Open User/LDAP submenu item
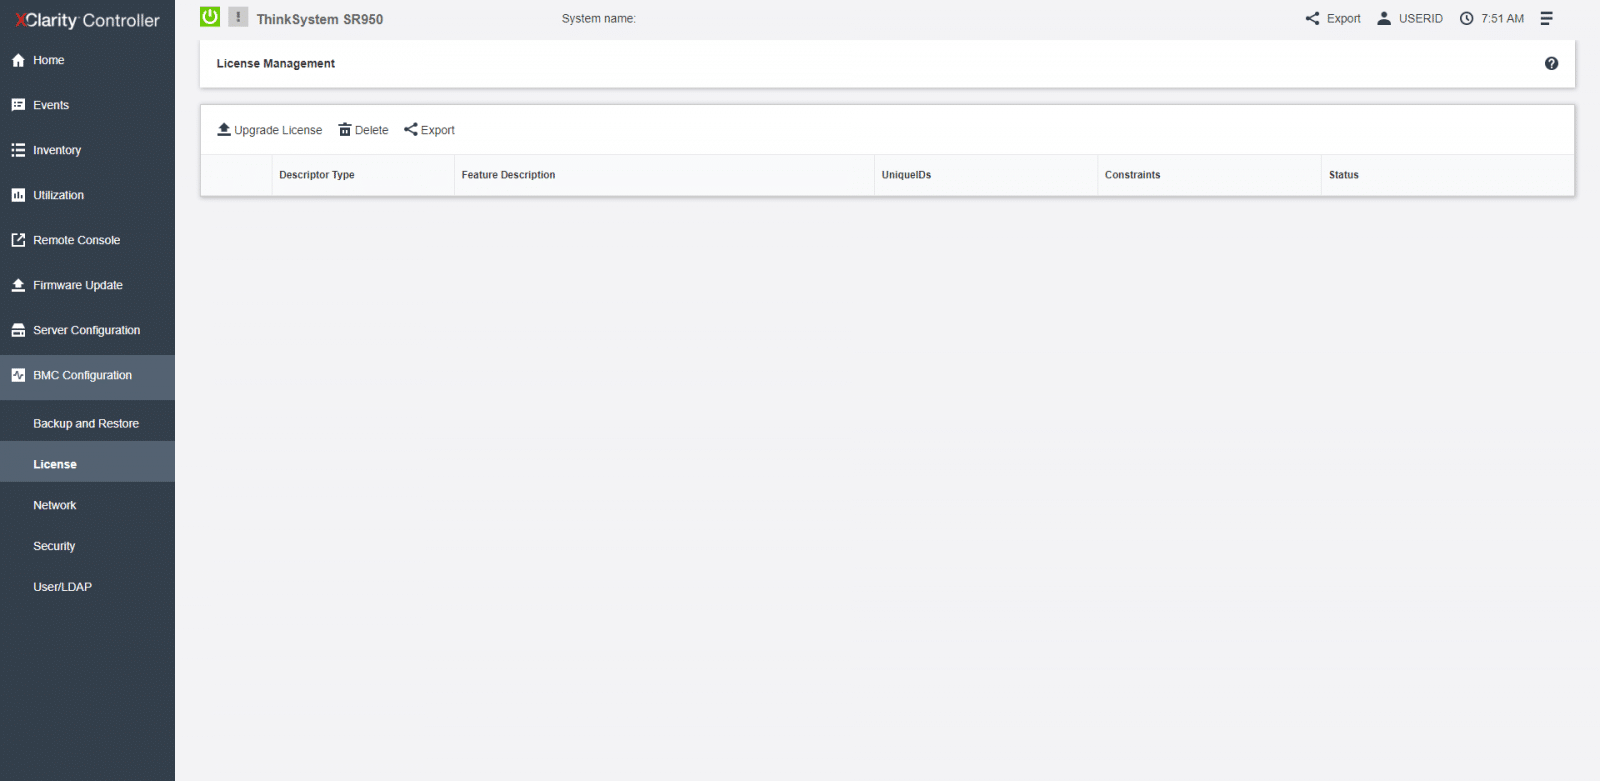This screenshot has height=781, width=1600. (x=87, y=587)
